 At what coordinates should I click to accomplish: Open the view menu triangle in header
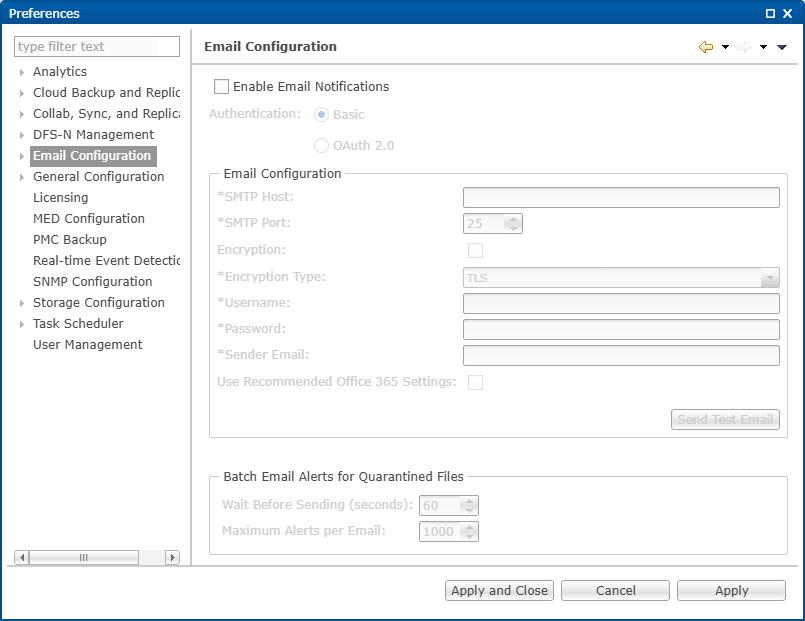point(782,47)
